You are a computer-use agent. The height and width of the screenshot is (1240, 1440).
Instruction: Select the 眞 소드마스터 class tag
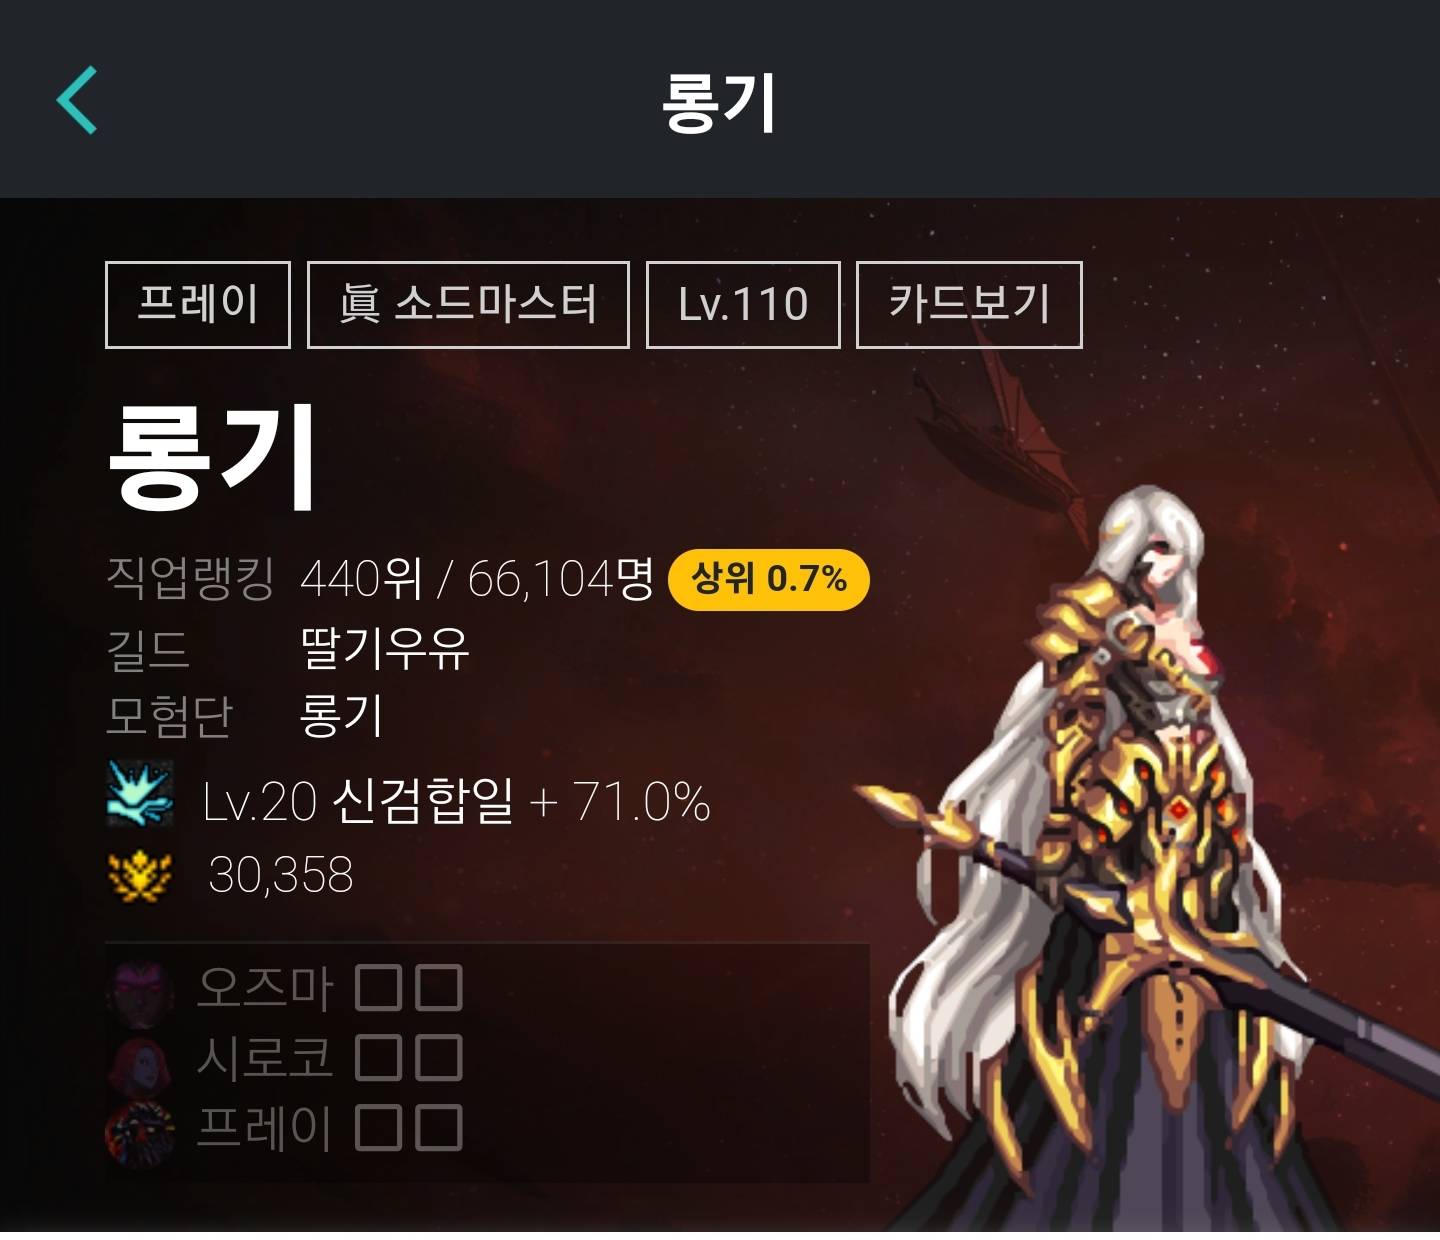coord(468,305)
